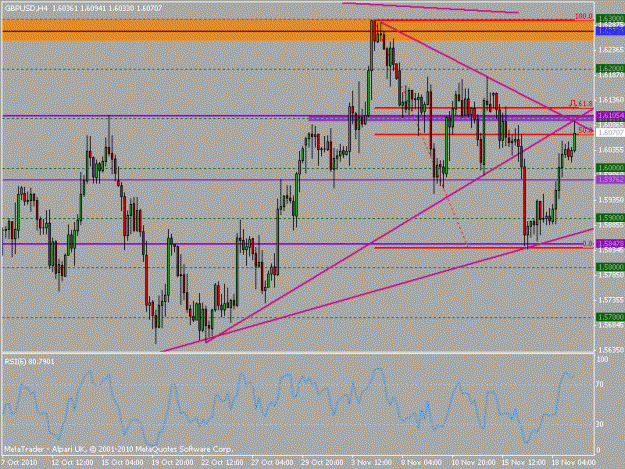Click the 61.8 Fibonacci level label
The width and height of the screenshot is (625, 469).
pyautogui.click(x=584, y=104)
